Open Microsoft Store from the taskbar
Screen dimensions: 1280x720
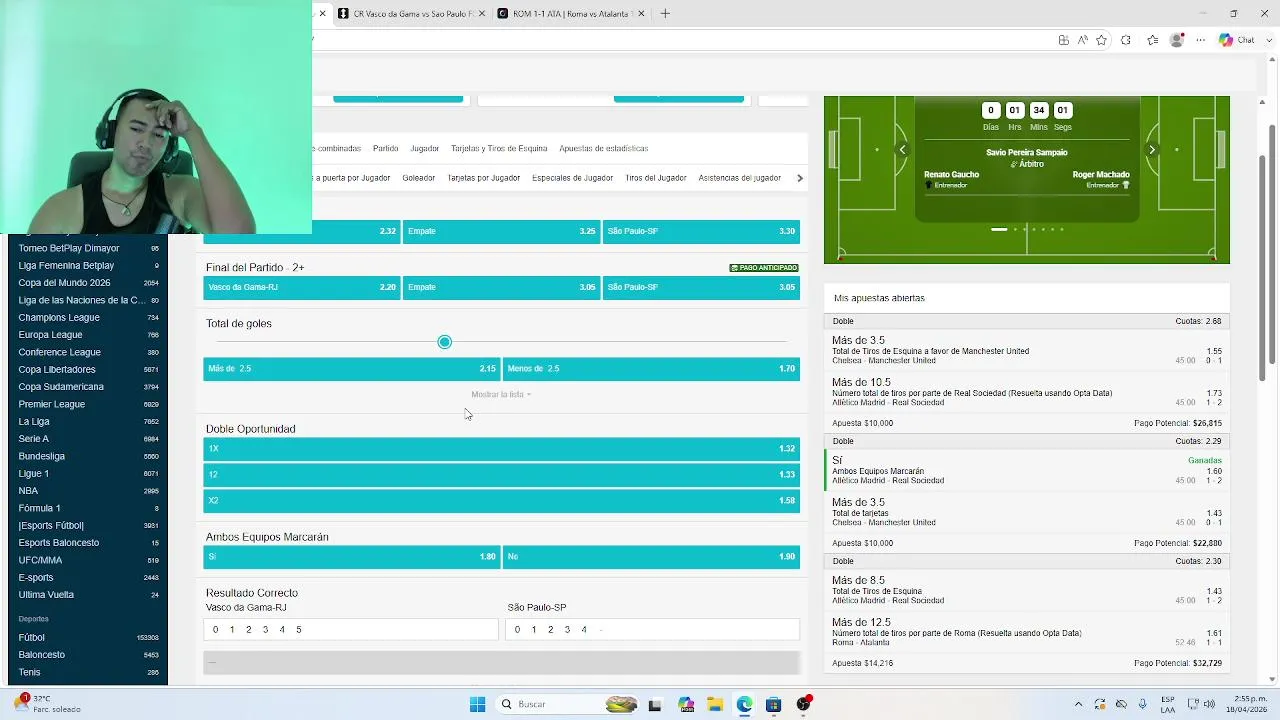coord(773,704)
